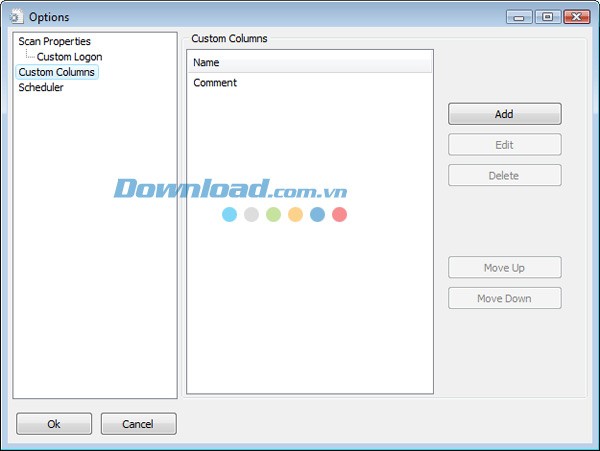Image resolution: width=600 pixels, height=451 pixels.
Task: Select the Comment row in list
Action: coord(310,83)
